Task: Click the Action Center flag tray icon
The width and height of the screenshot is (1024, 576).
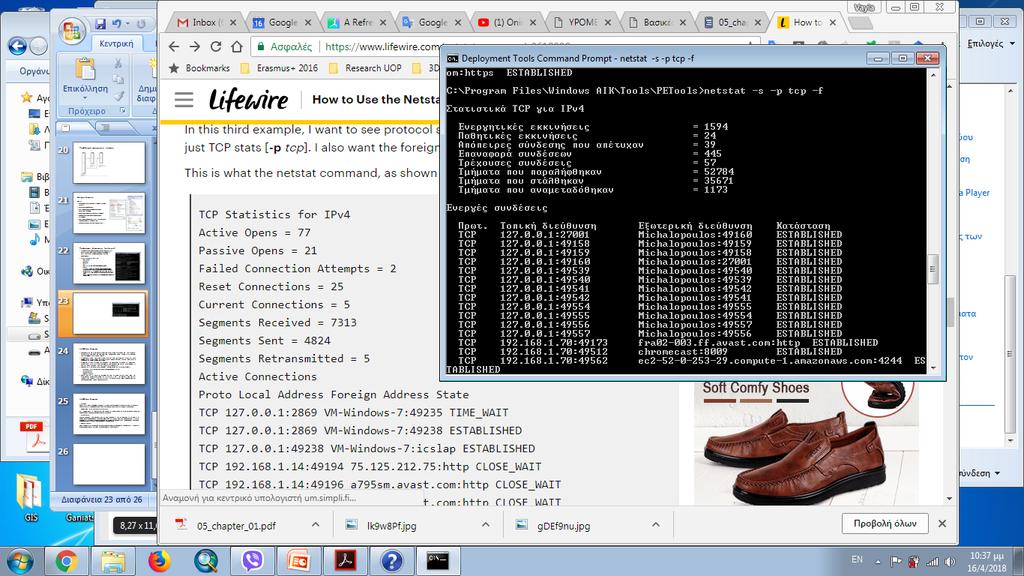Action: (896, 562)
